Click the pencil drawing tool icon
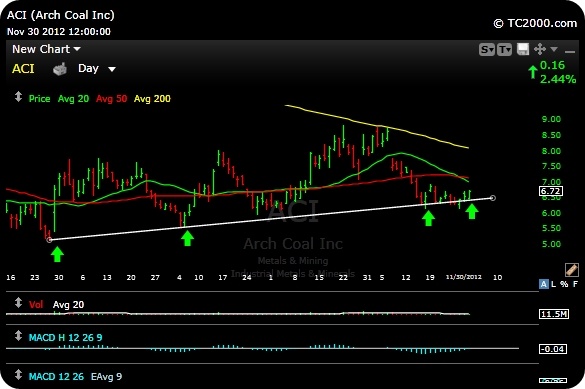585x389 pixels. coord(572,269)
